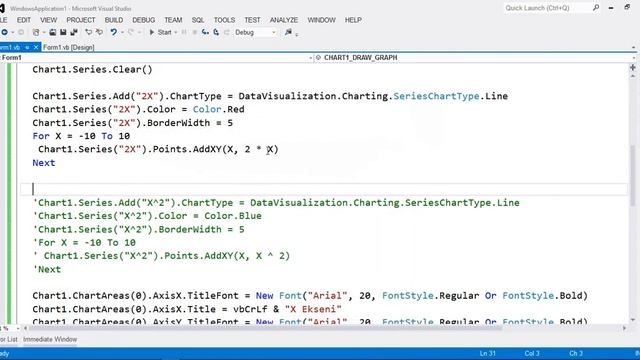The width and height of the screenshot is (640, 360).
Task: Click the Navigate Backward toolbar icon
Action: [x=4, y=32]
